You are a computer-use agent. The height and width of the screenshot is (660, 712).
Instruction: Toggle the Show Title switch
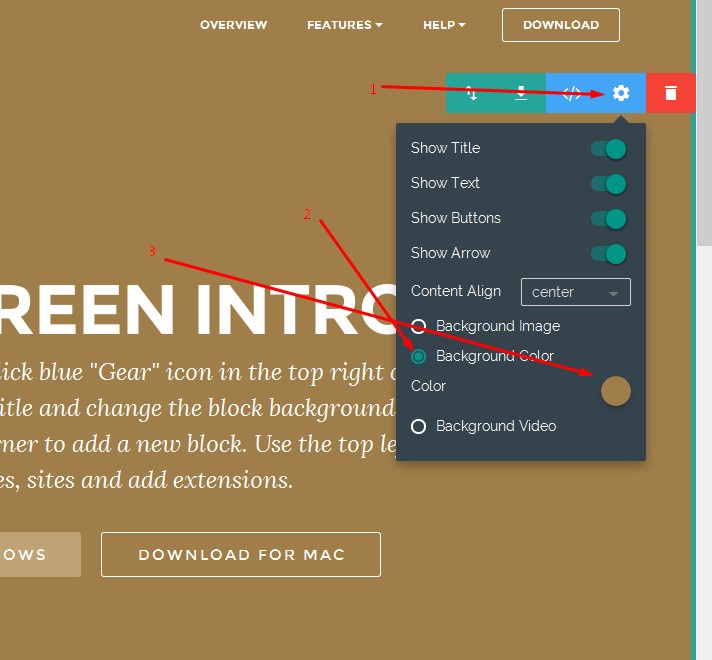pos(608,149)
